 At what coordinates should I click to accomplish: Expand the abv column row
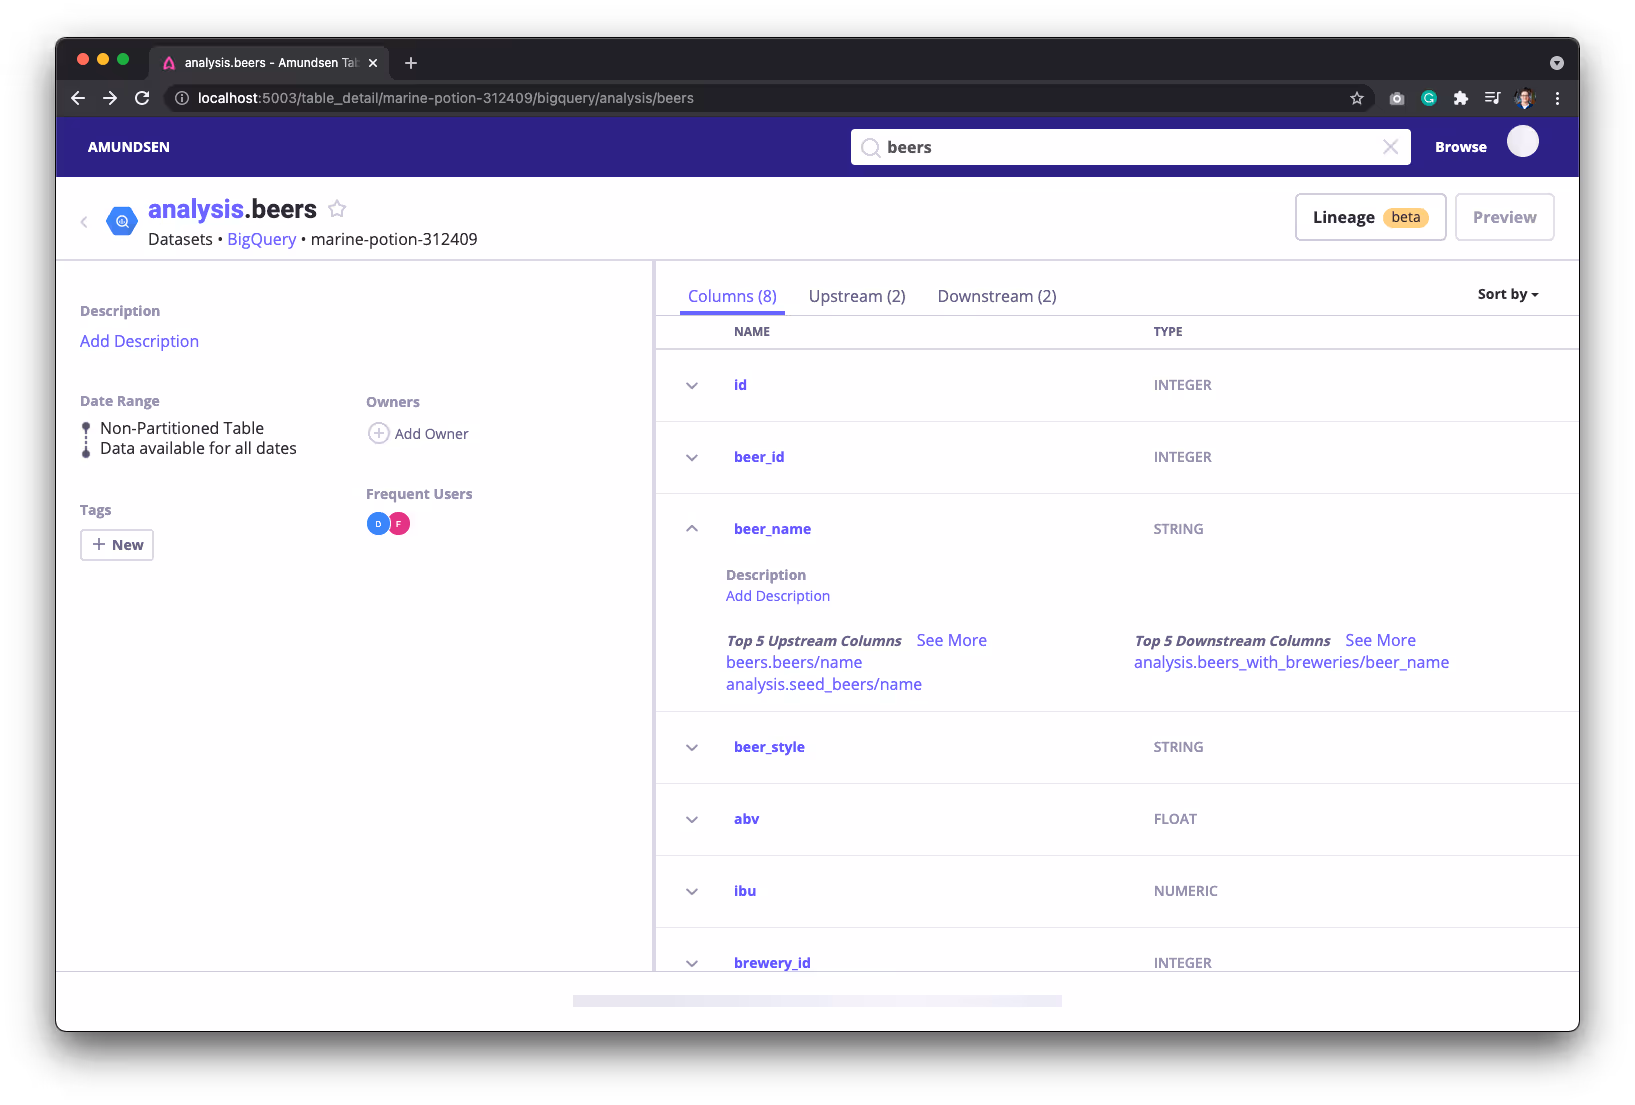pos(692,819)
